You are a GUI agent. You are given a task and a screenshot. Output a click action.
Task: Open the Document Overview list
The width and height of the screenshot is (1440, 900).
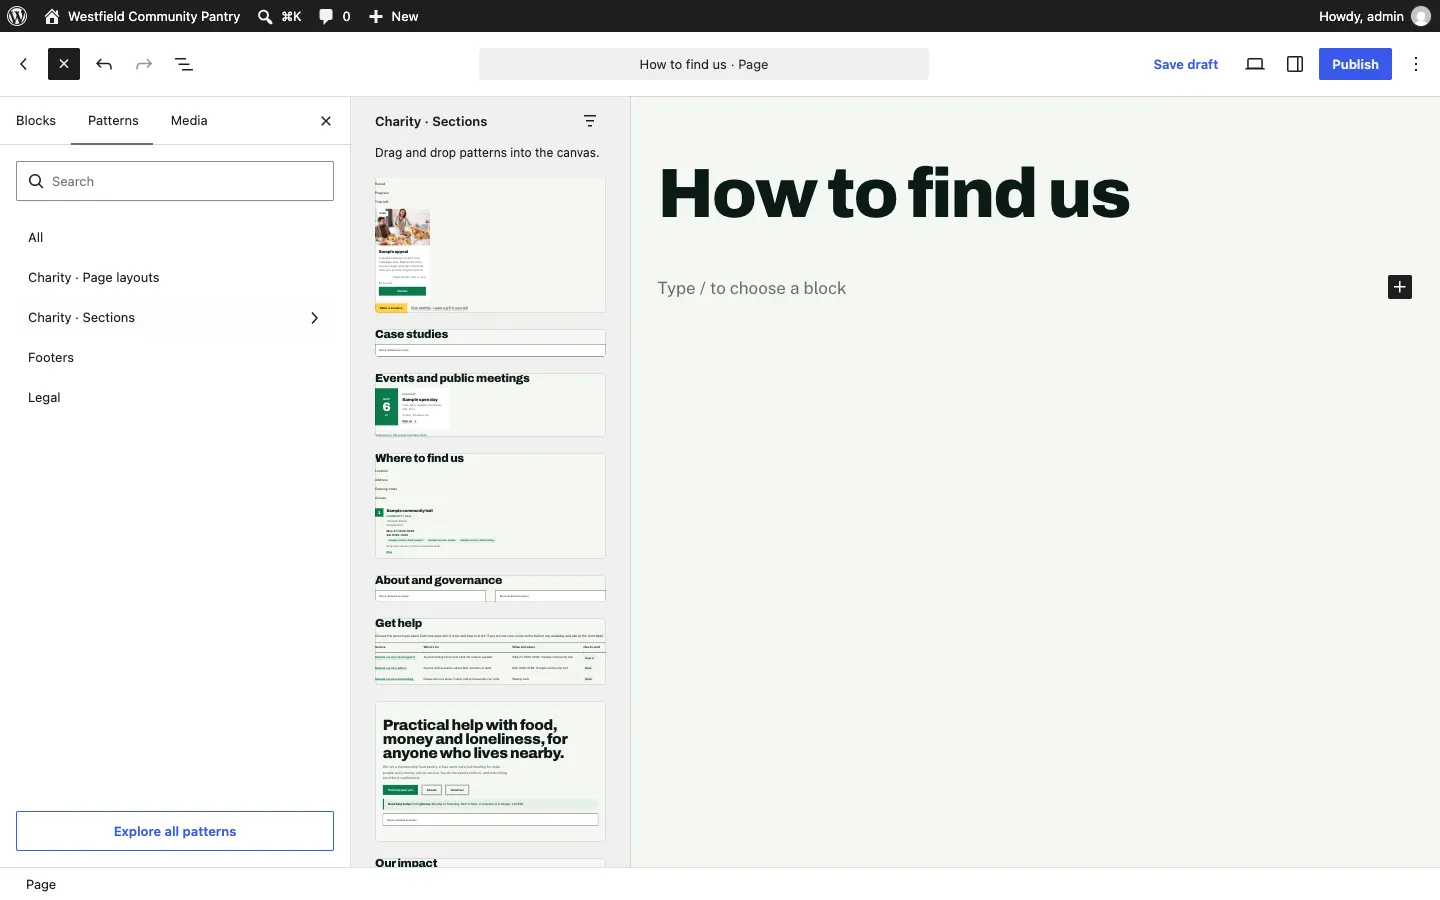(x=185, y=65)
